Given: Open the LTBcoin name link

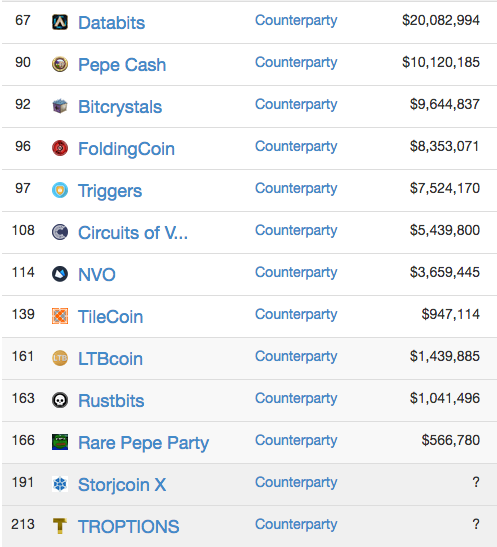Looking at the screenshot, I should [111, 359].
